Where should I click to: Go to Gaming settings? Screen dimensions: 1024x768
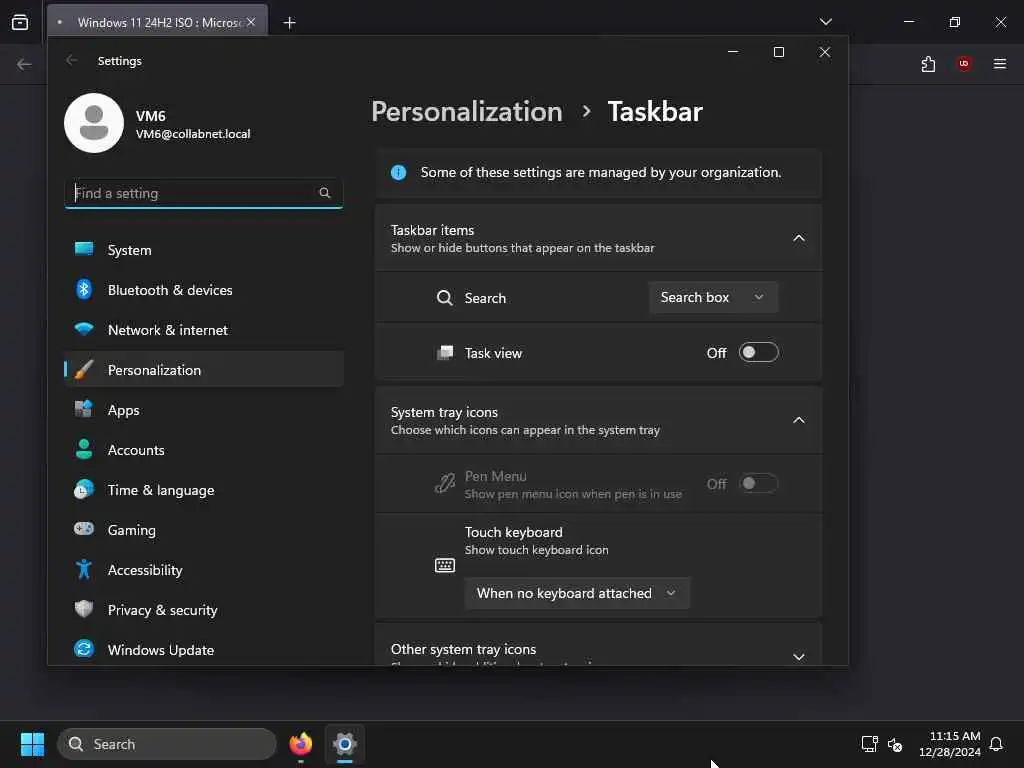(x=204, y=530)
